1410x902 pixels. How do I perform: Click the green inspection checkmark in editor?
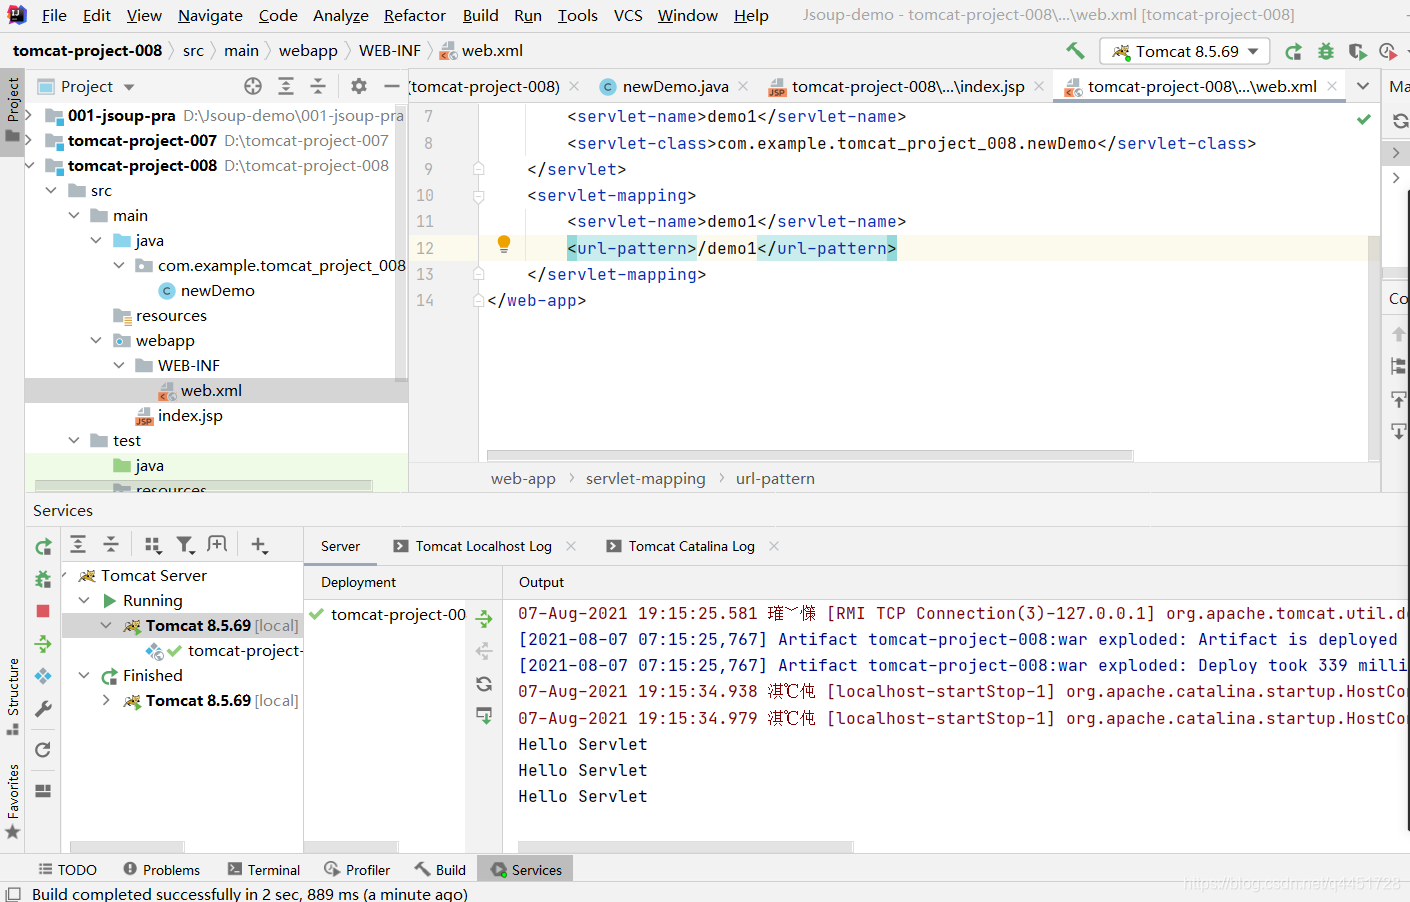1363,119
